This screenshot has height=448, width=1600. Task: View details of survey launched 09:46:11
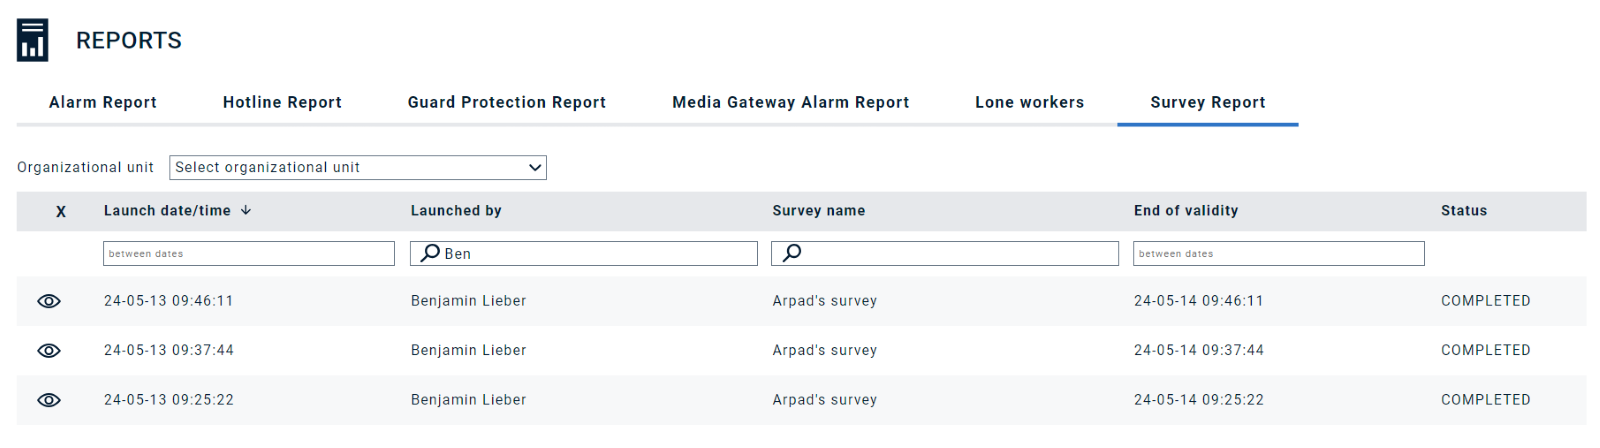tap(49, 301)
